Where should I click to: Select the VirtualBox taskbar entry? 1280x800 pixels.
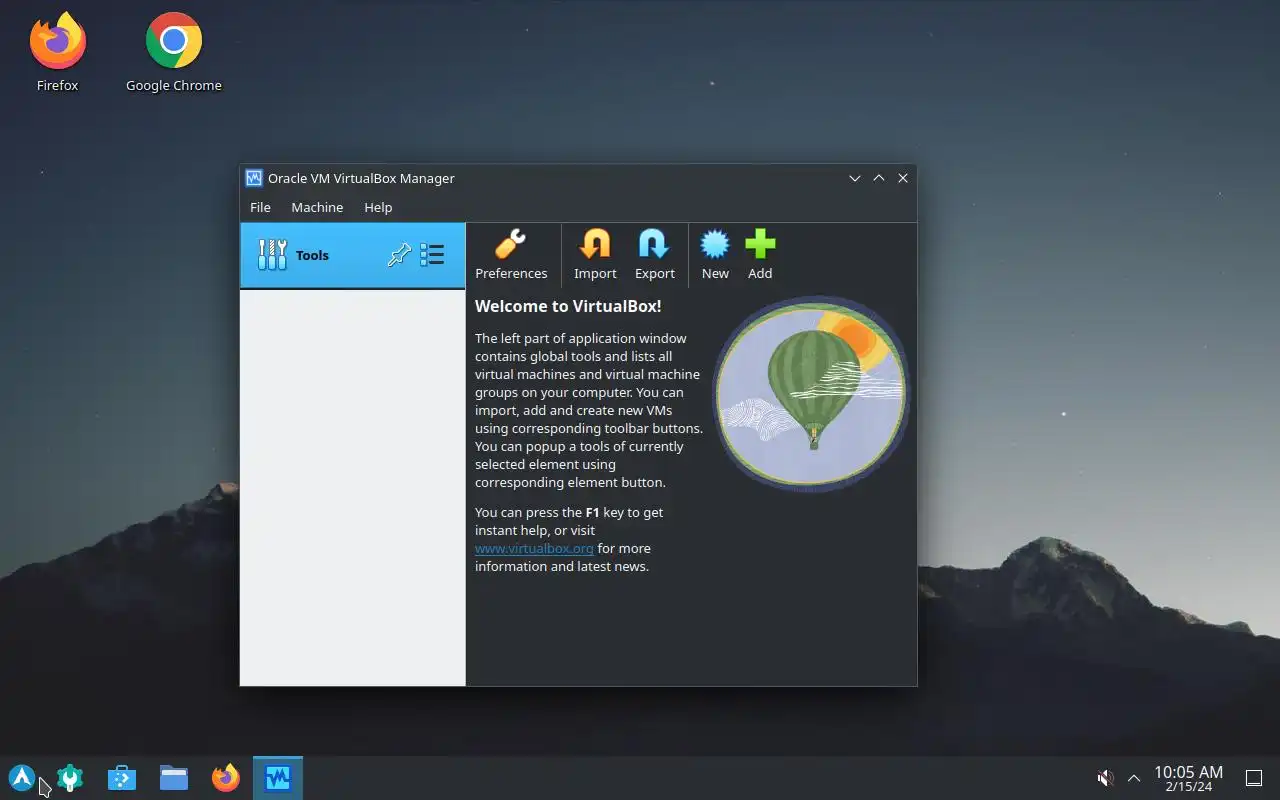click(278, 777)
